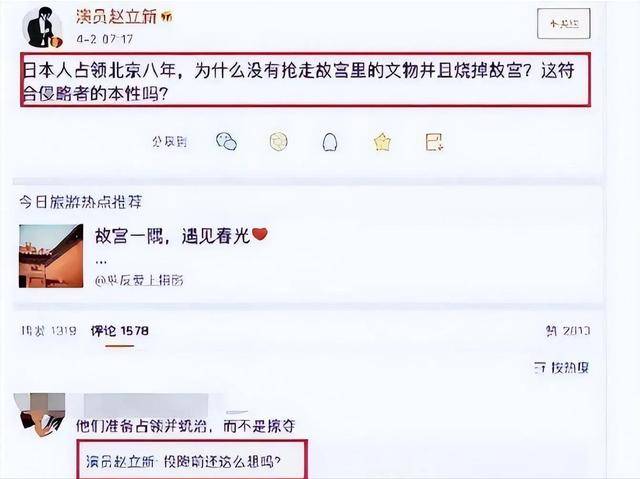Screen dimensions: 640x479
Task: Share to Qzone star icon
Action: tap(382, 142)
